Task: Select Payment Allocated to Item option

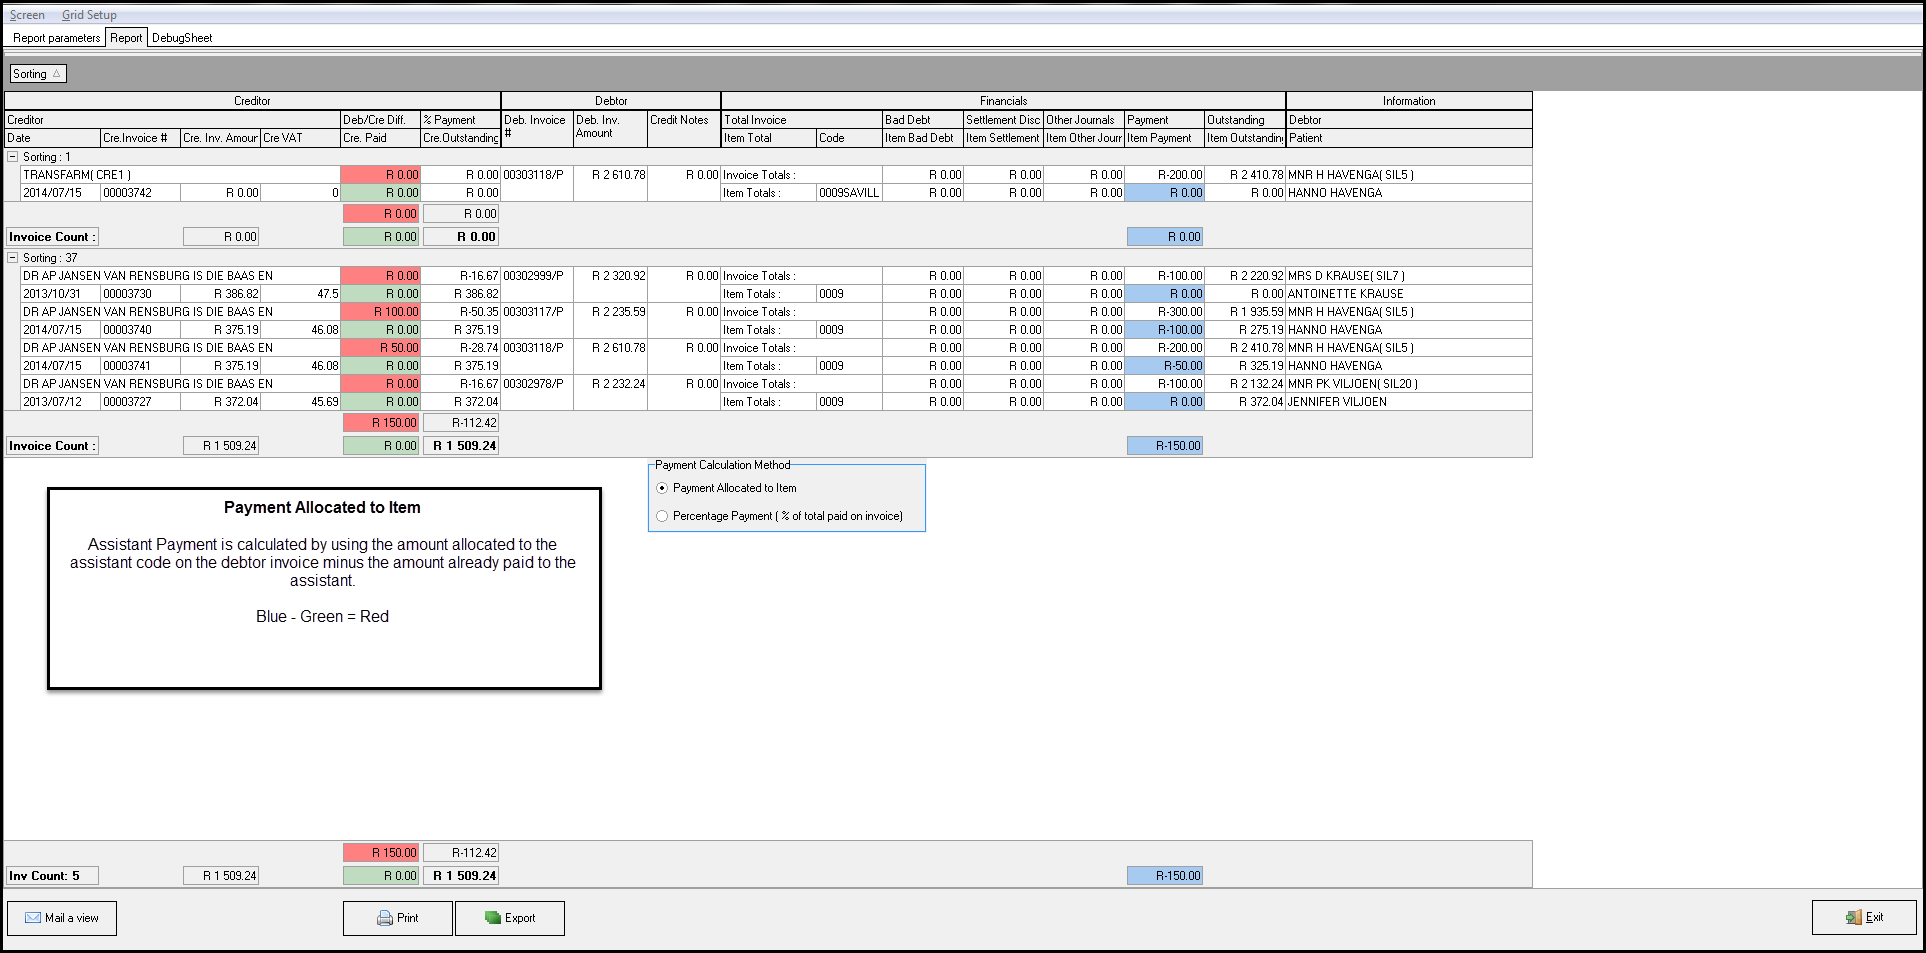Action: pyautogui.click(x=662, y=488)
